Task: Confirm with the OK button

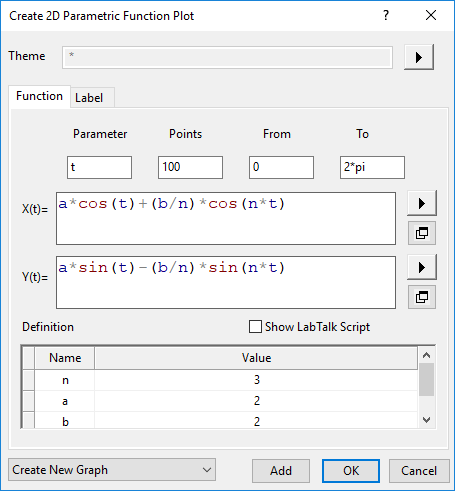Action: coord(351,471)
